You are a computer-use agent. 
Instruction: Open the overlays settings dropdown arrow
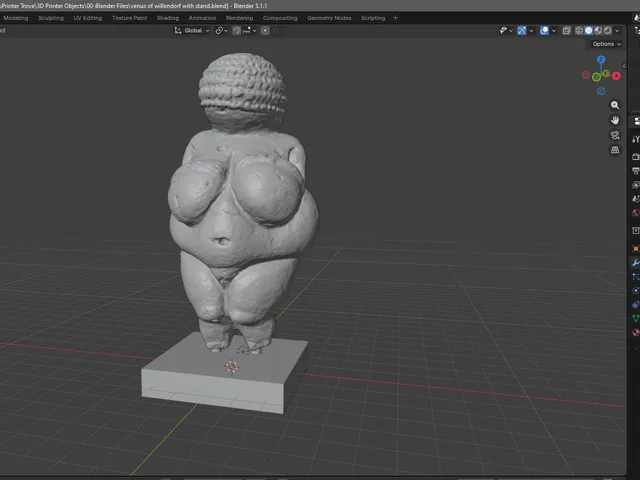pyautogui.click(x=554, y=31)
